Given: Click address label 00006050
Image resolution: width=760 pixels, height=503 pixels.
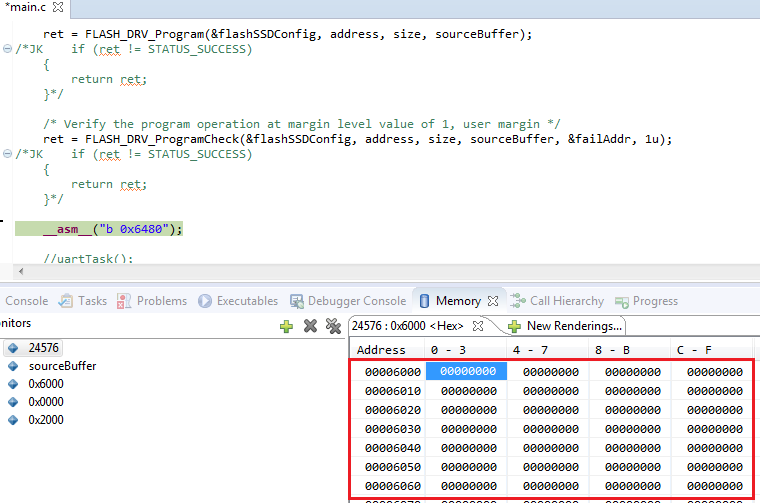Looking at the screenshot, I should (x=393, y=467).
